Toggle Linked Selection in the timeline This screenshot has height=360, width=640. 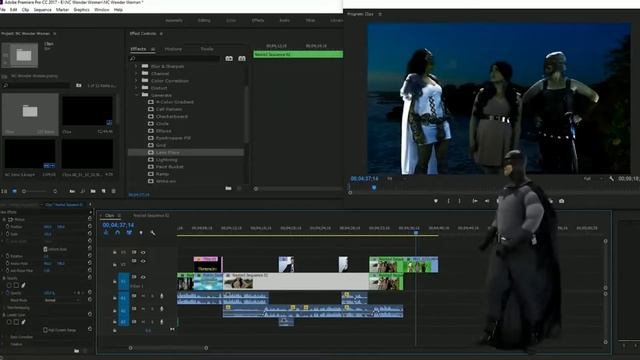(x=129, y=233)
